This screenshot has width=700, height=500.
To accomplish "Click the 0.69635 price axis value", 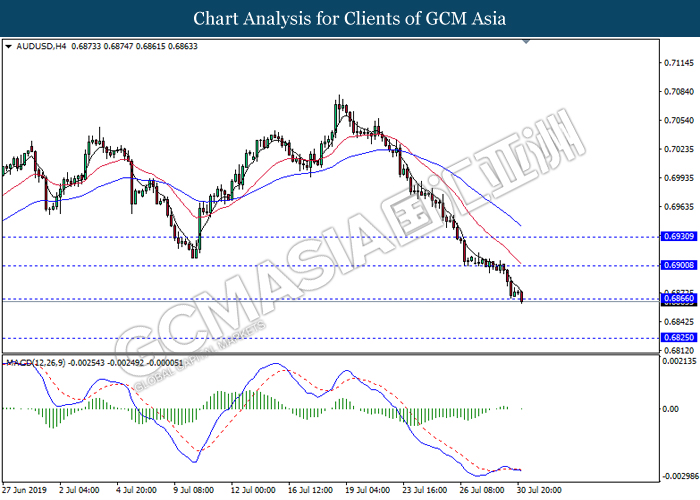I will click(x=679, y=207).
